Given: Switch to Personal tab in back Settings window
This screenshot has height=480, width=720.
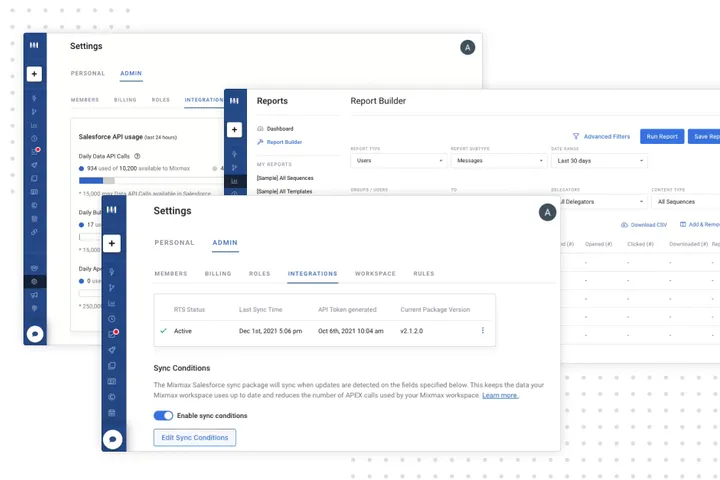Looking at the screenshot, I should click(x=88, y=73).
